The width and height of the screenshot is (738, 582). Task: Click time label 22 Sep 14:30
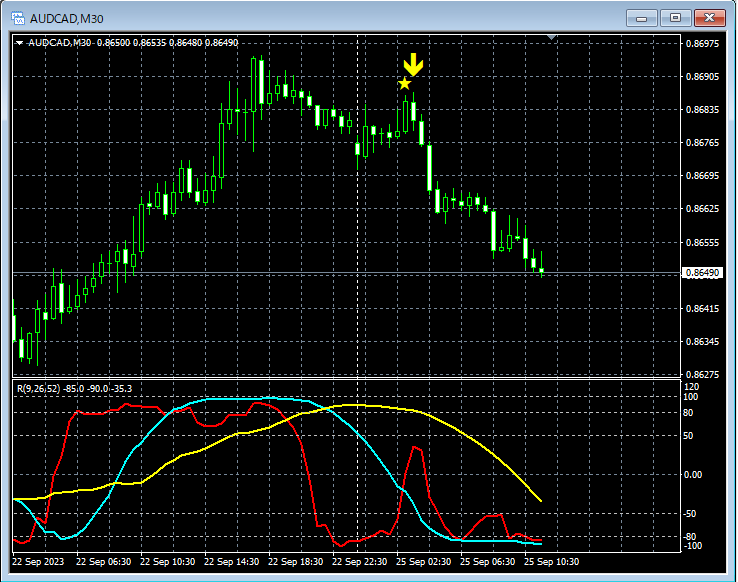pyautogui.click(x=232, y=562)
